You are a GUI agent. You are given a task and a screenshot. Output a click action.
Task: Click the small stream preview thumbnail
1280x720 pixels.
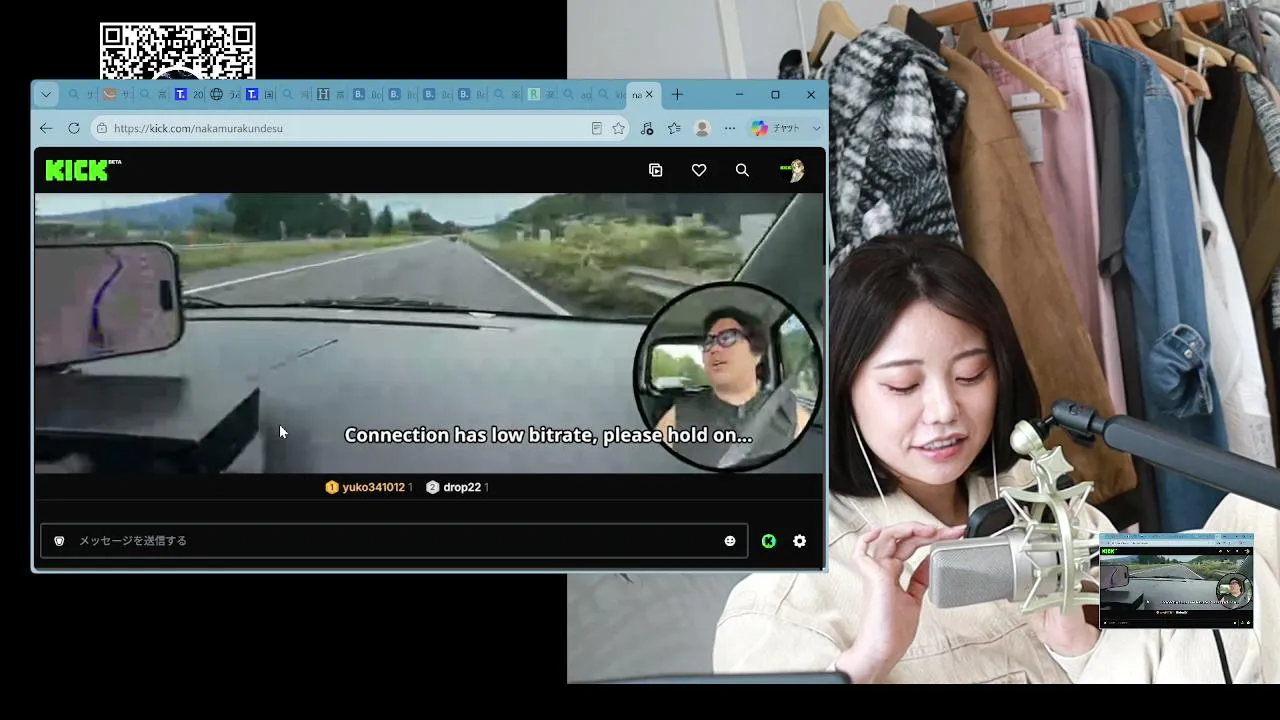1176,581
